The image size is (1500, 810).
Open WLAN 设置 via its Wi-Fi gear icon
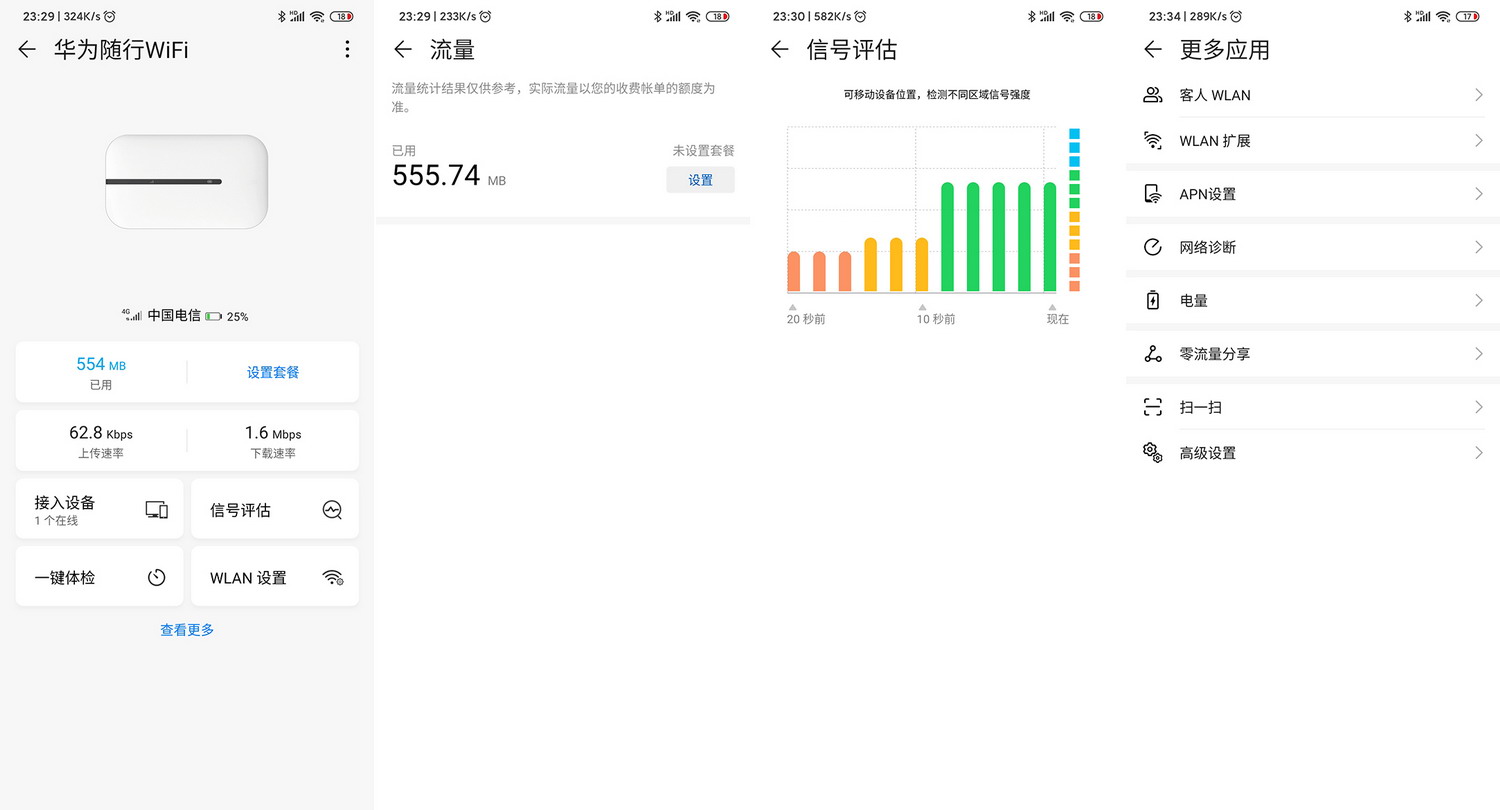point(332,576)
